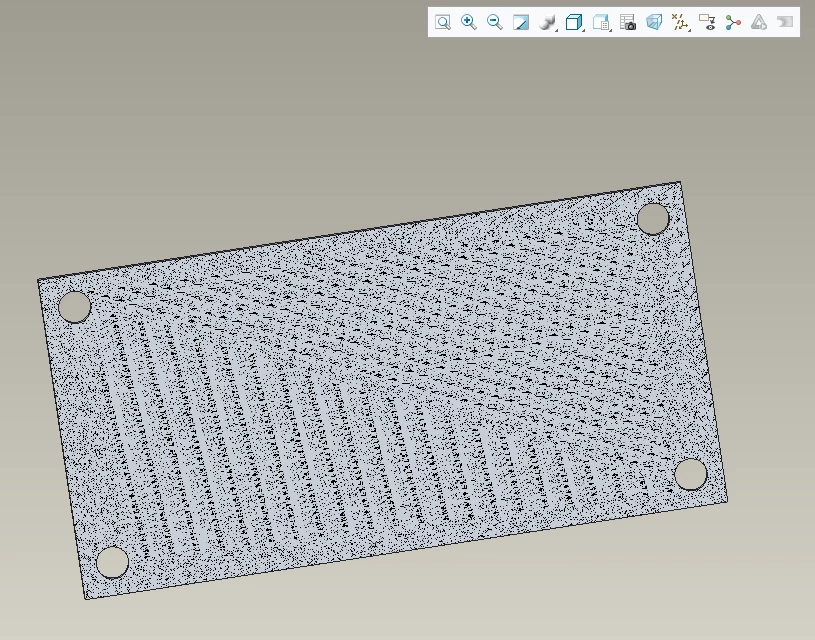Click the Zoom Out magnifier icon

point(495,22)
